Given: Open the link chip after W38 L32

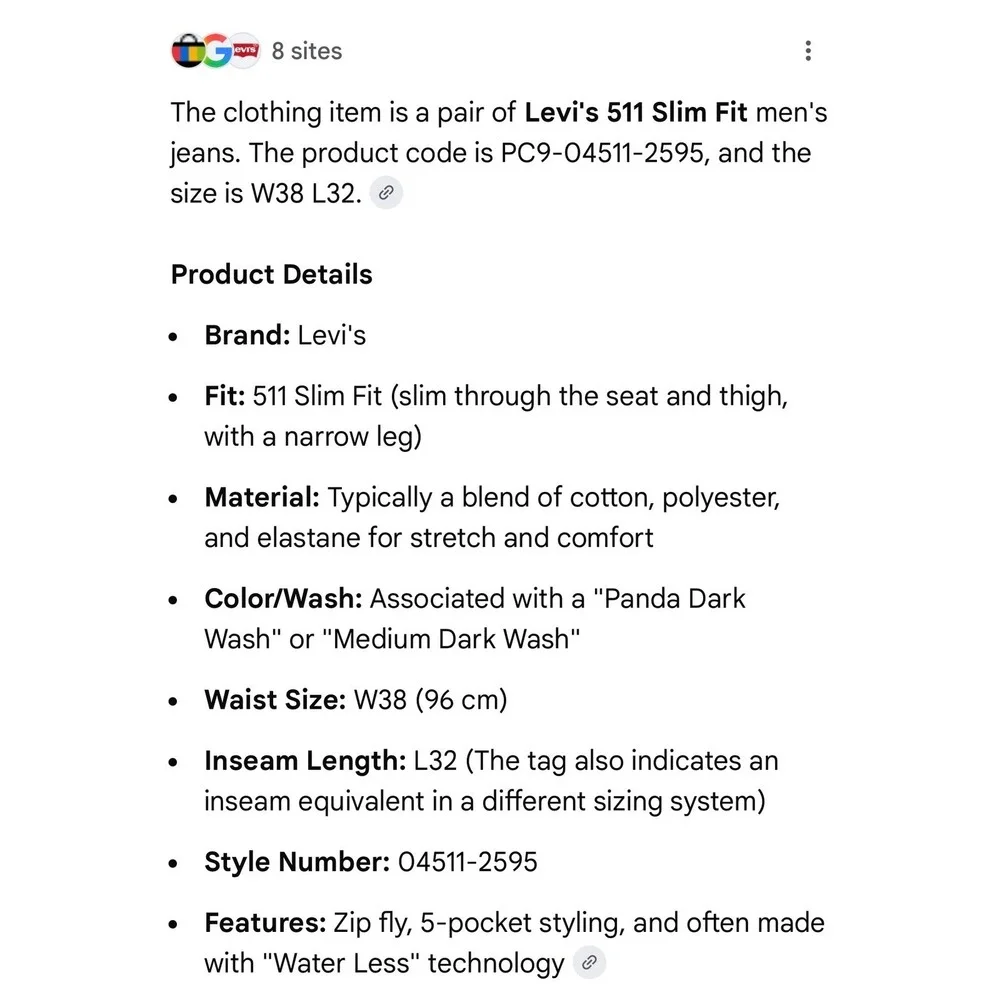Looking at the screenshot, I should coord(386,193).
